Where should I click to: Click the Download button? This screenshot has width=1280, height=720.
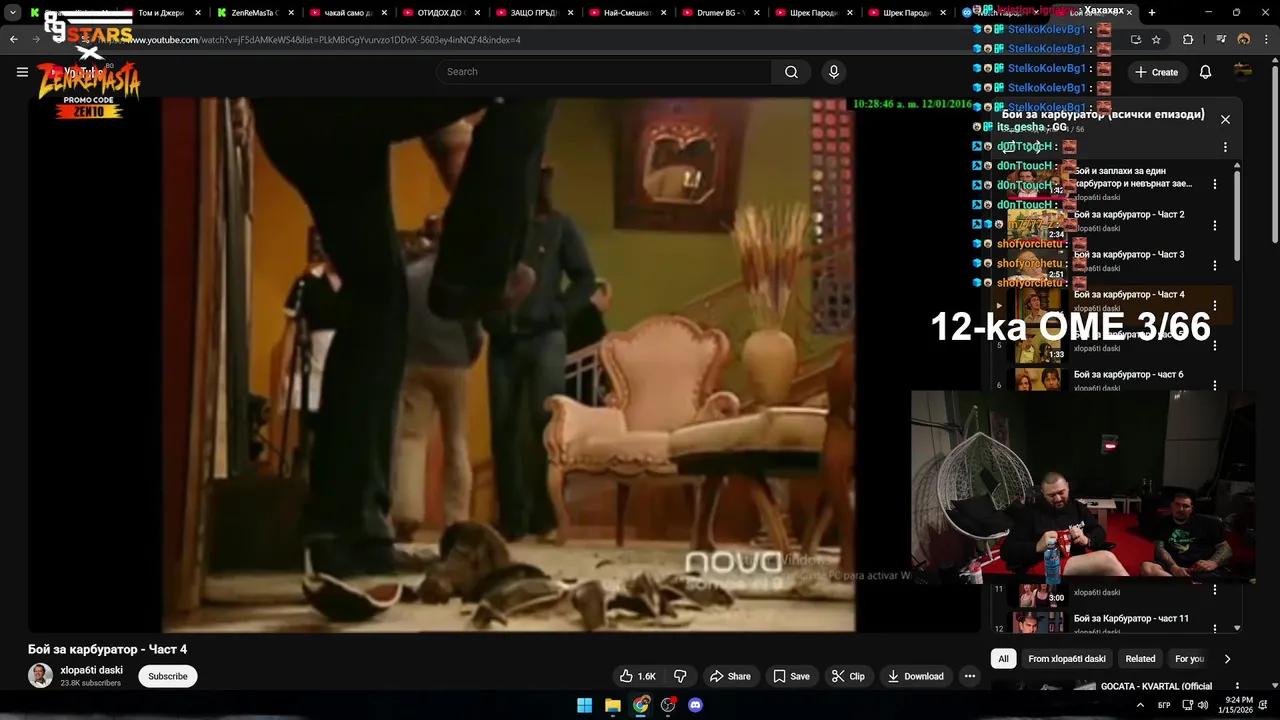pos(916,676)
